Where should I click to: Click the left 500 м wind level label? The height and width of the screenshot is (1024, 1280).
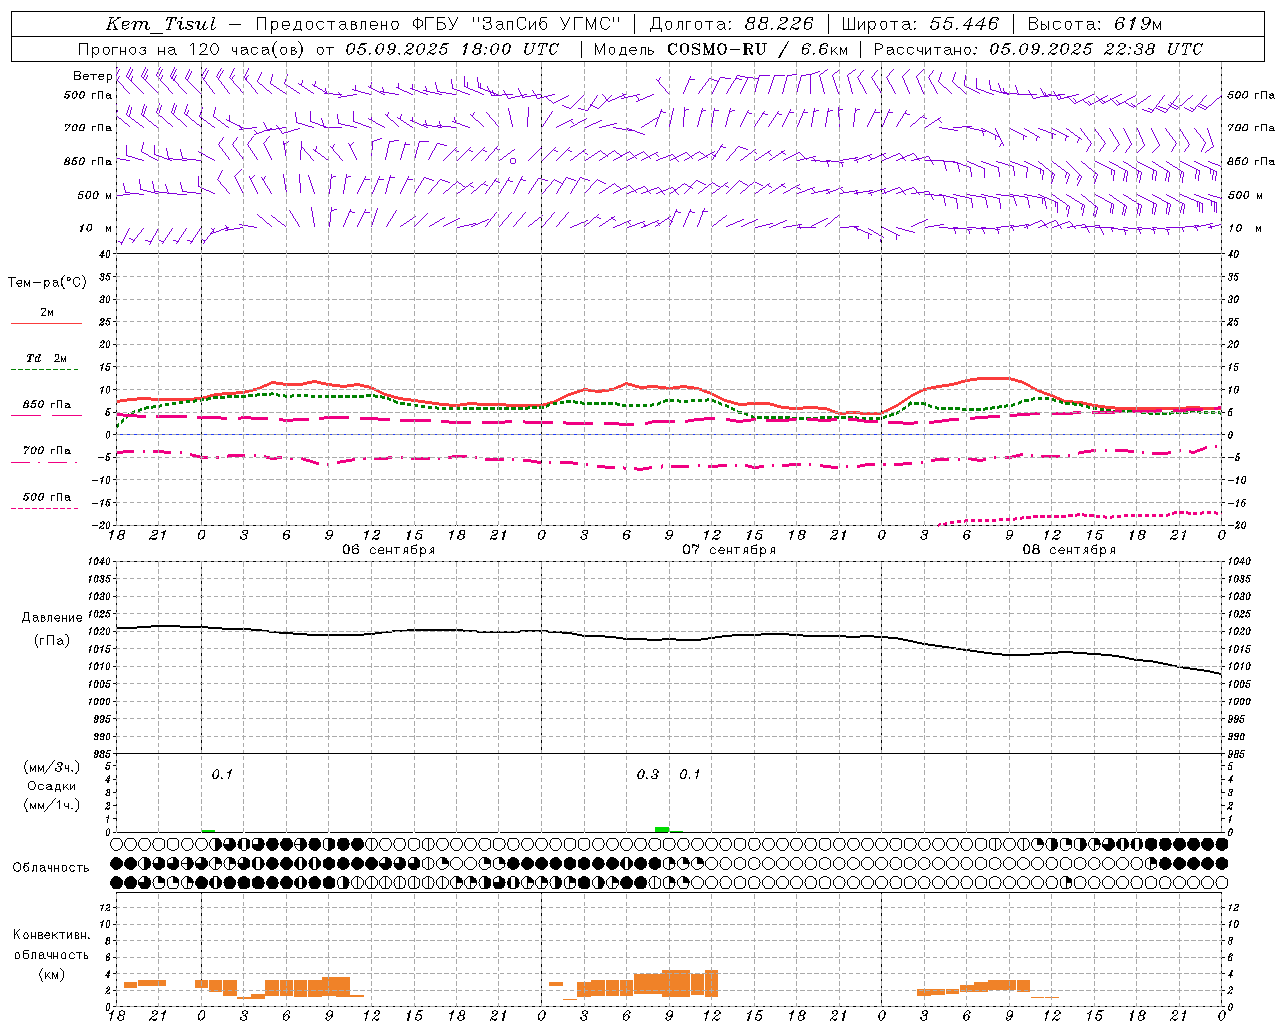pyautogui.click(x=95, y=195)
